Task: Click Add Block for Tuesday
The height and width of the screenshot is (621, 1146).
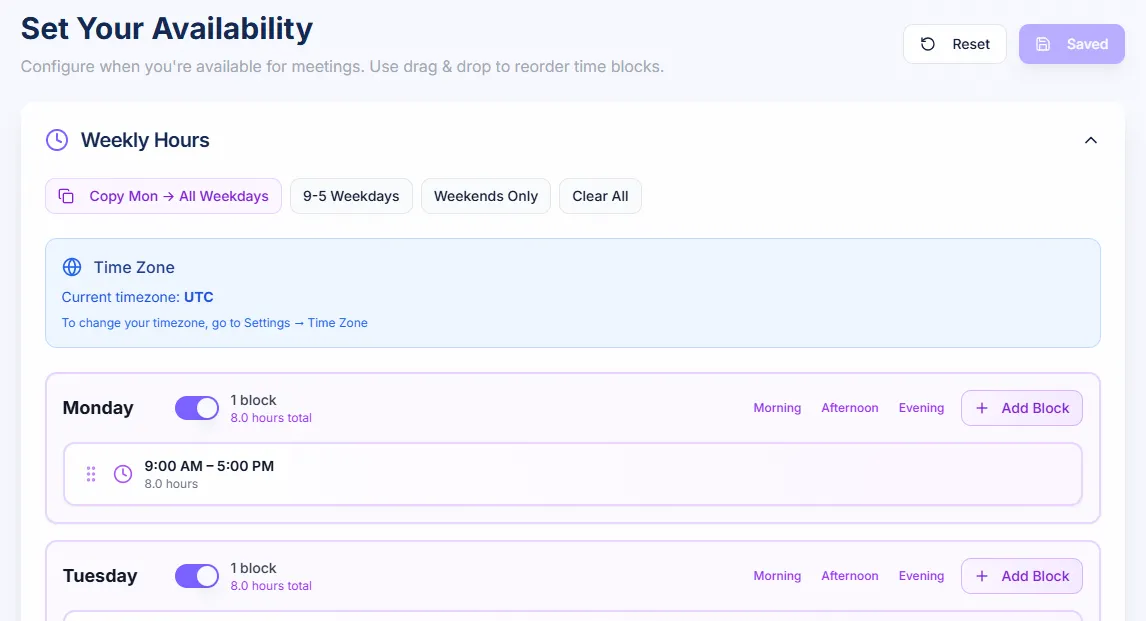Action: click(x=1022, y=576)
